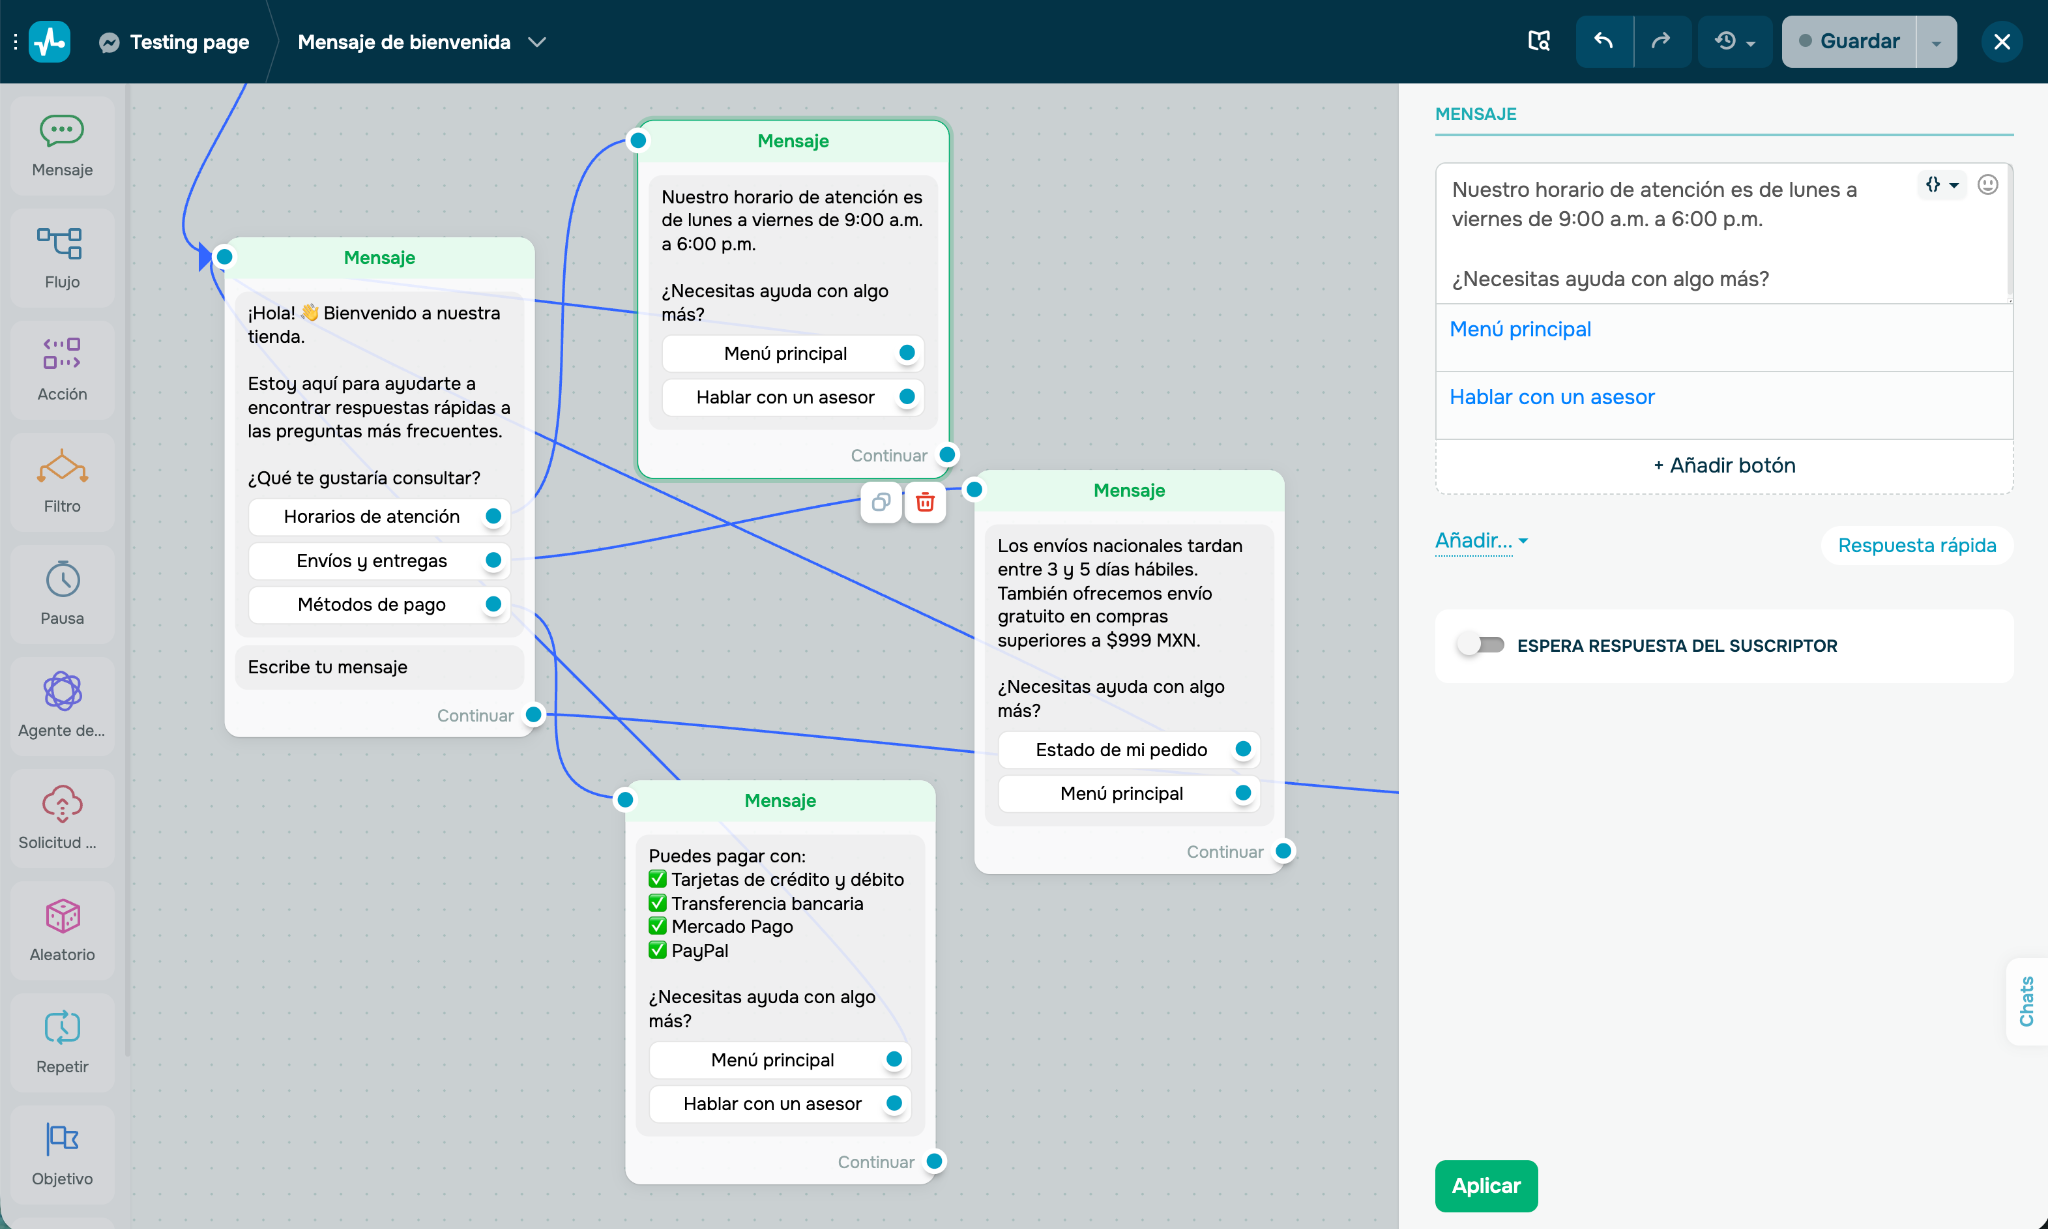Click the MENSAJE panel tab

pos(1476,114)
